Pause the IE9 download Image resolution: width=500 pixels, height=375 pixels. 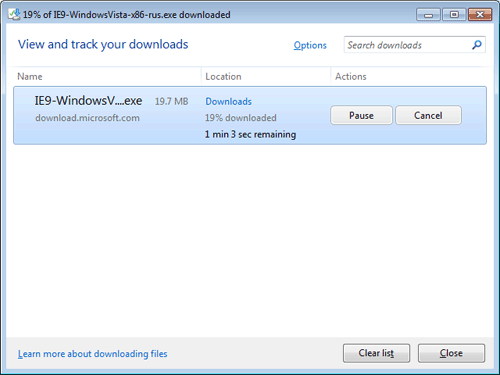(x=361, y=115)
